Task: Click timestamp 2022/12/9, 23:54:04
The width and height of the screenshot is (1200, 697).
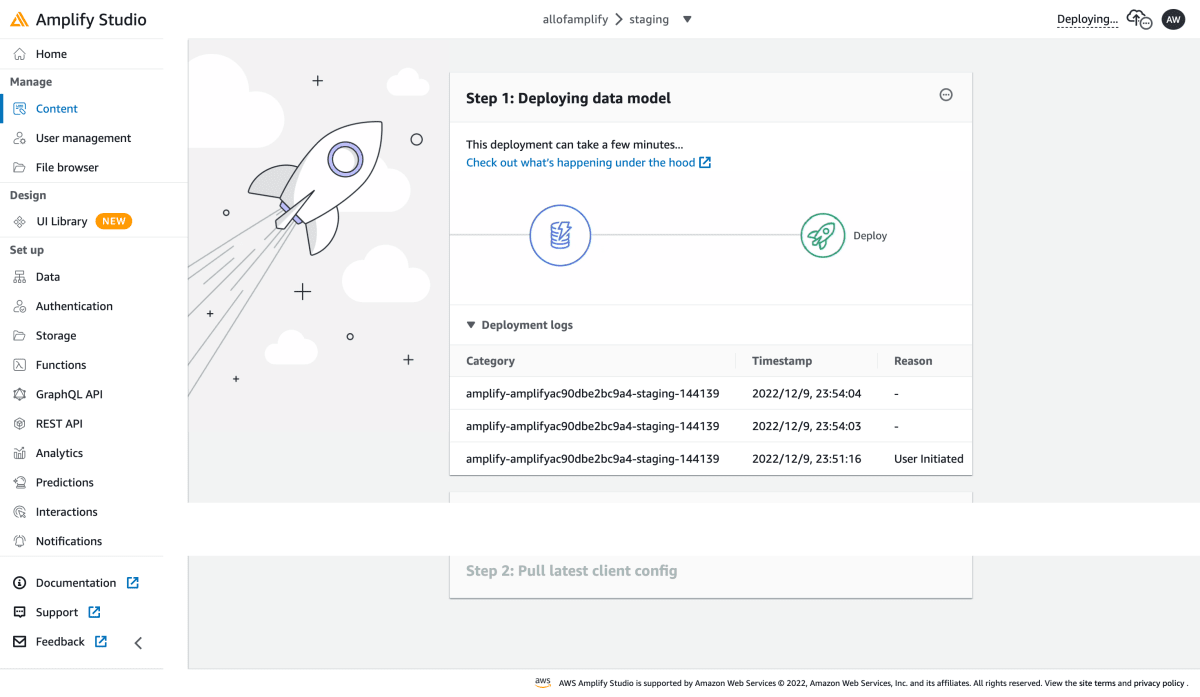Action: (806, 394)
